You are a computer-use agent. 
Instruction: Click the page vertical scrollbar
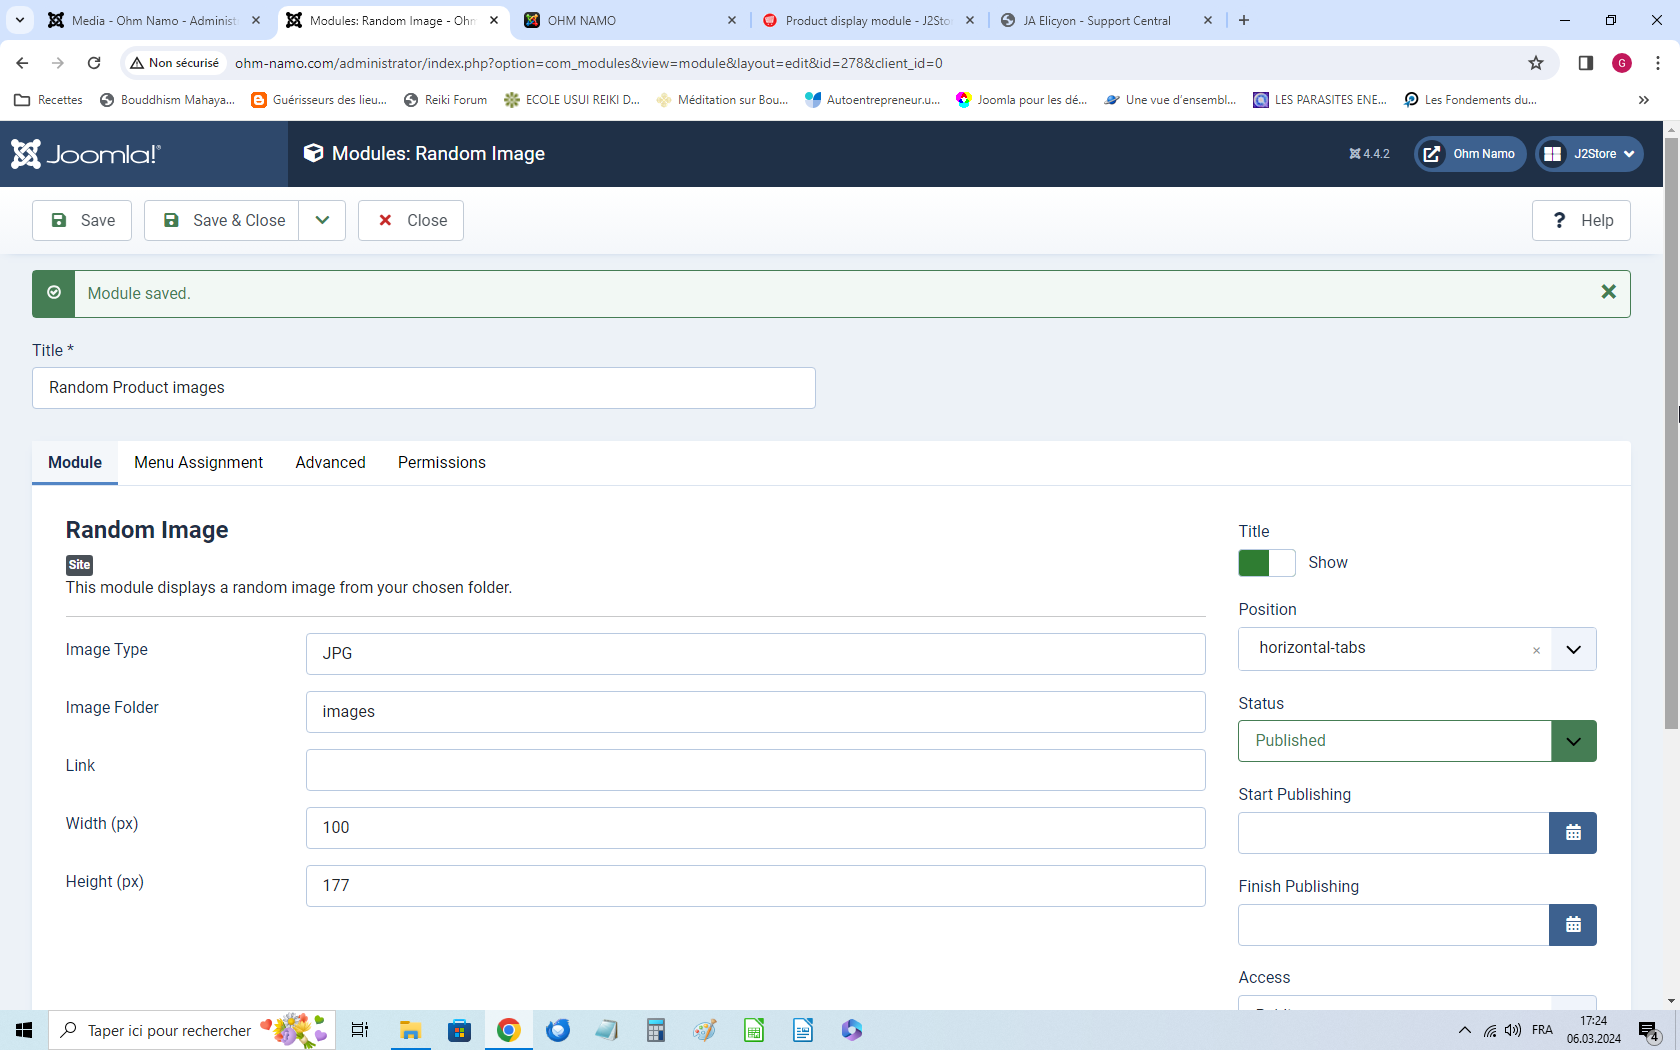point(1671,432)
